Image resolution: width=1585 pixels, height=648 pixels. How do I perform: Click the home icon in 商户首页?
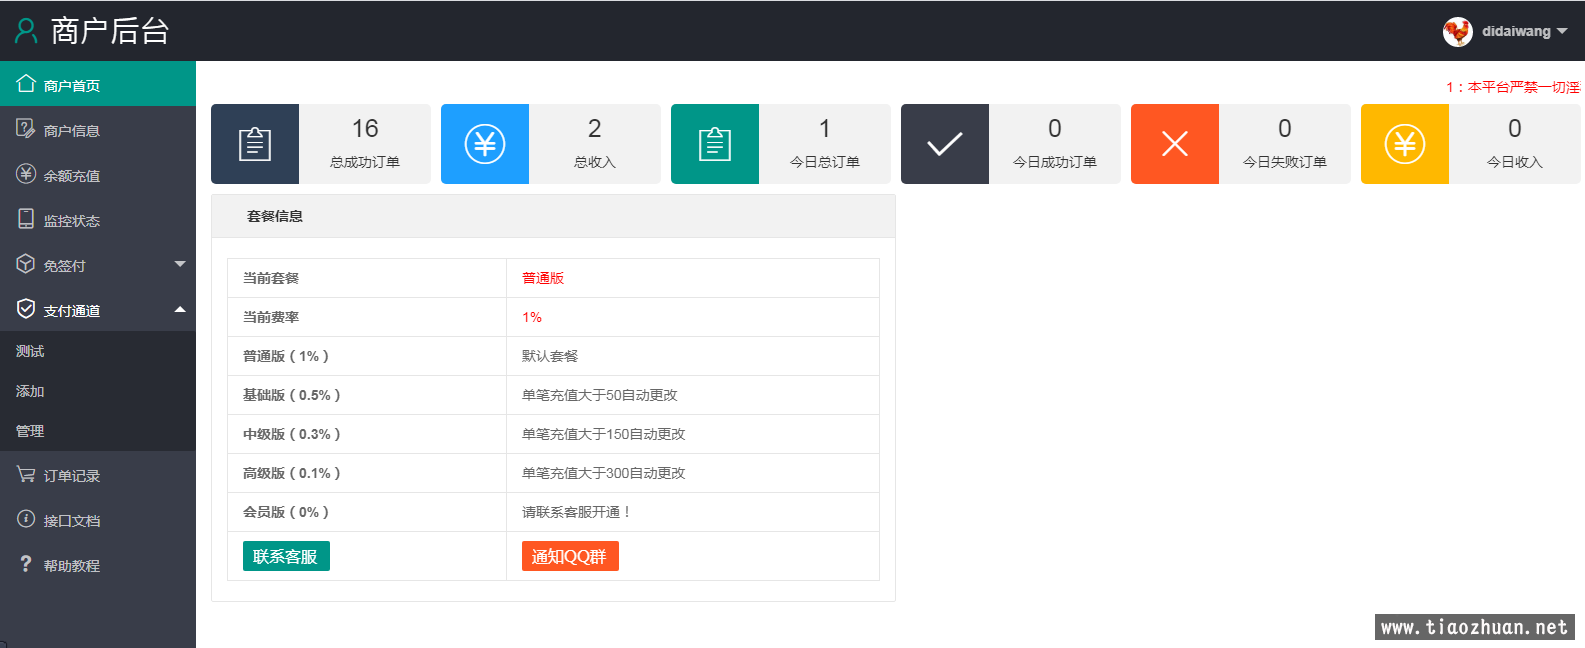click(26, 84)
